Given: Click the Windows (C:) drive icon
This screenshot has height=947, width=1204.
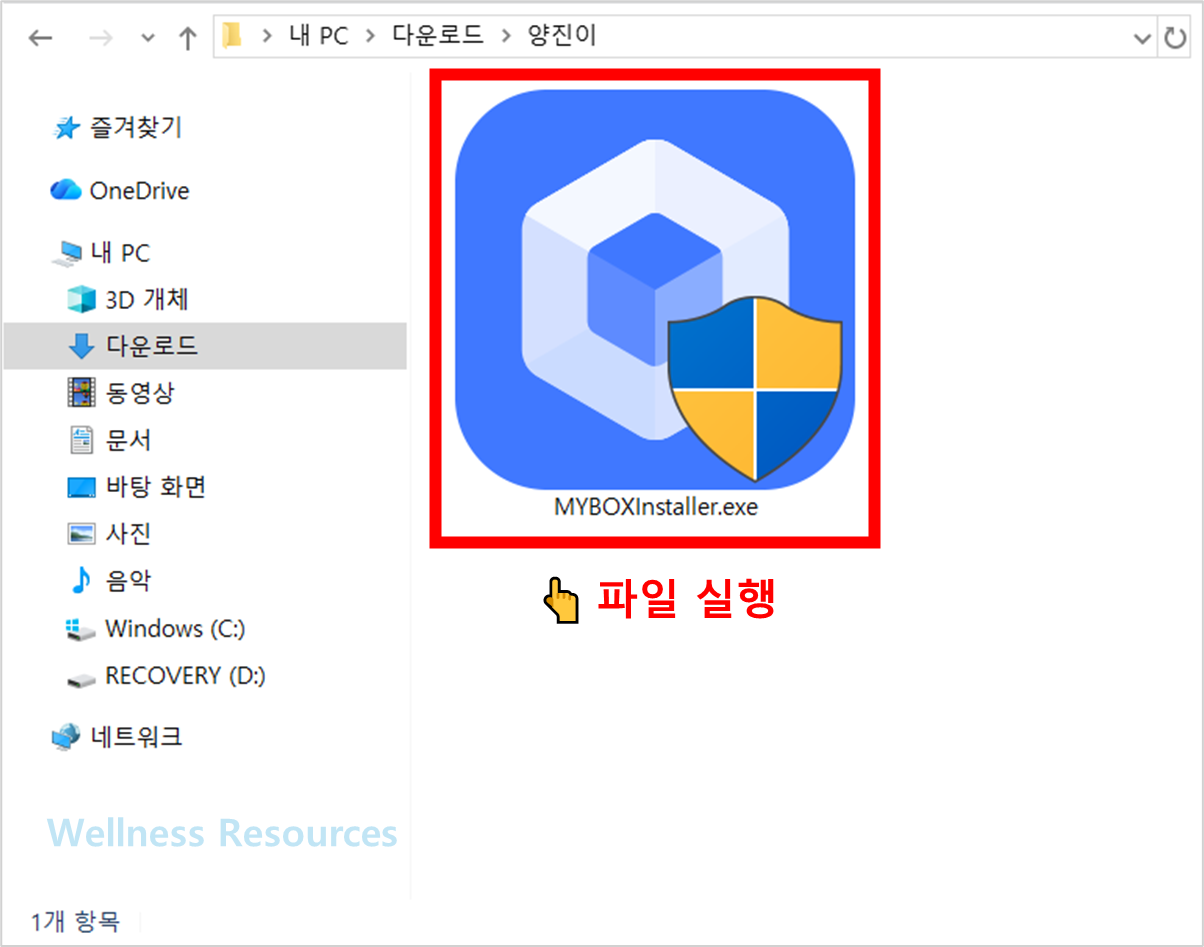Looking at the screenshot, I should pyautogui.click(x=80, y=629).
